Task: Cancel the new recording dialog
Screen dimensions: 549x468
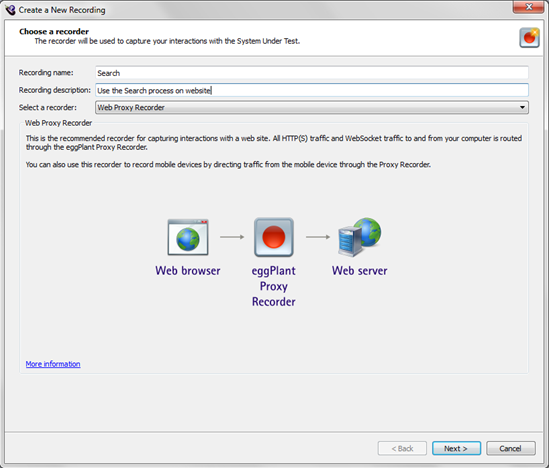Action: tap(510, 448)
